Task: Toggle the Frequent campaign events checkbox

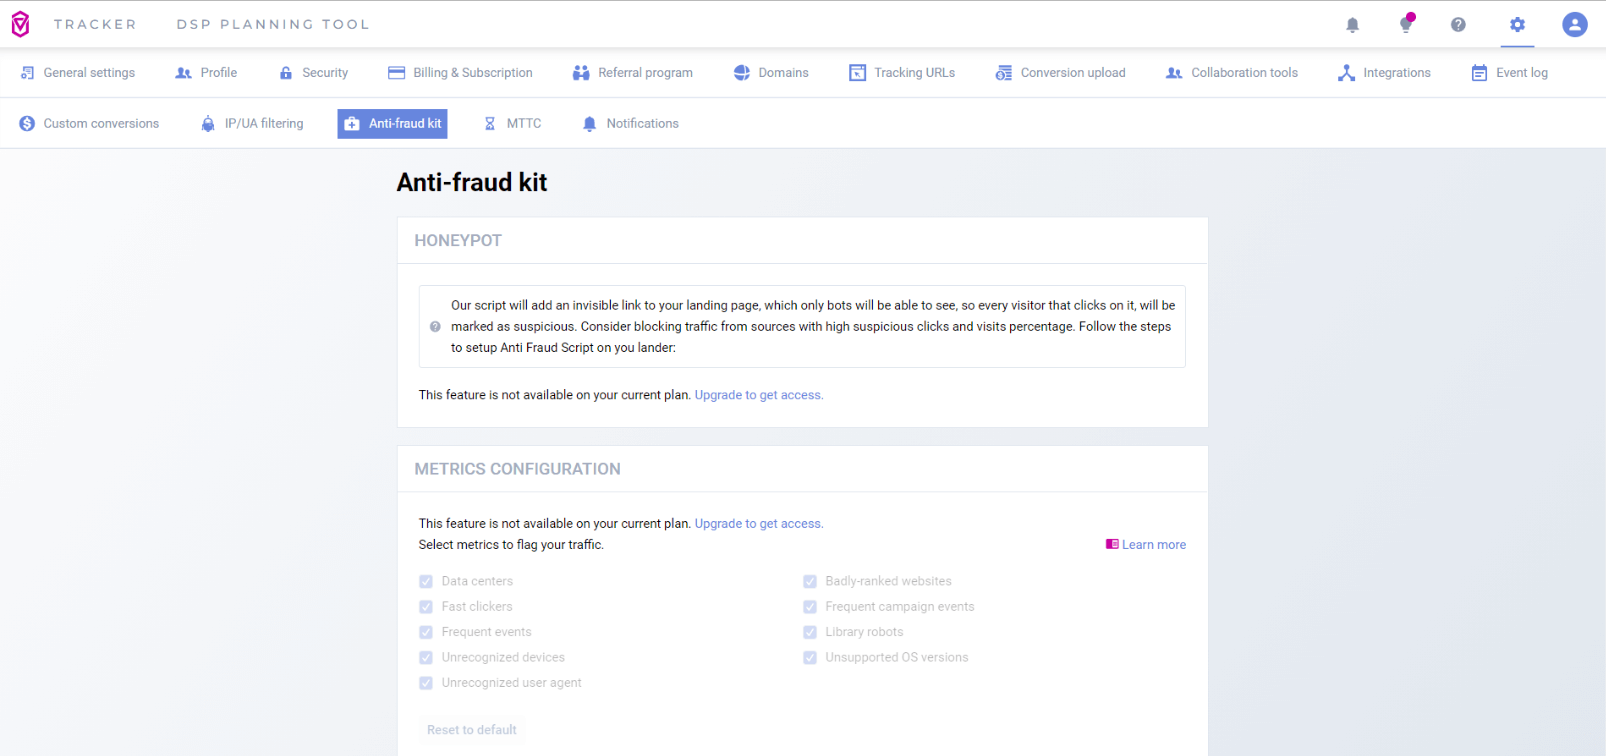Action: [x=810, y=607]
